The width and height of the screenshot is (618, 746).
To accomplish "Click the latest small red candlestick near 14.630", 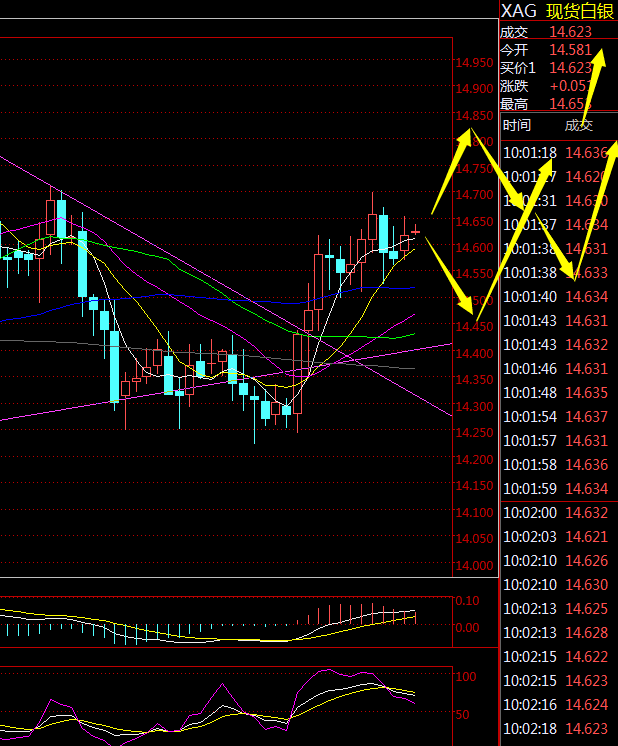I will (415, 231).
